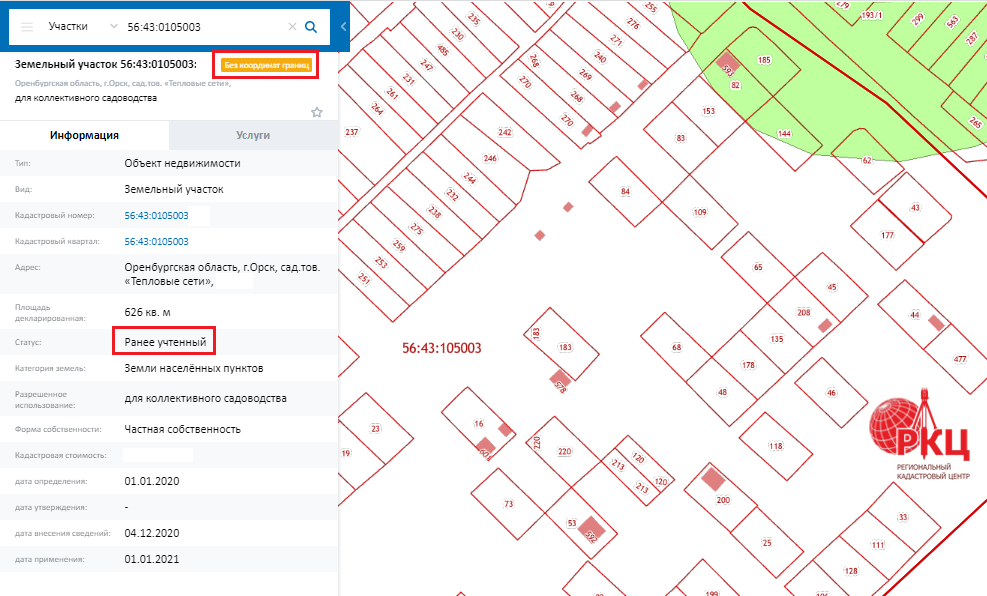Select parcel 84 on the map

click(x=626, y=191)
